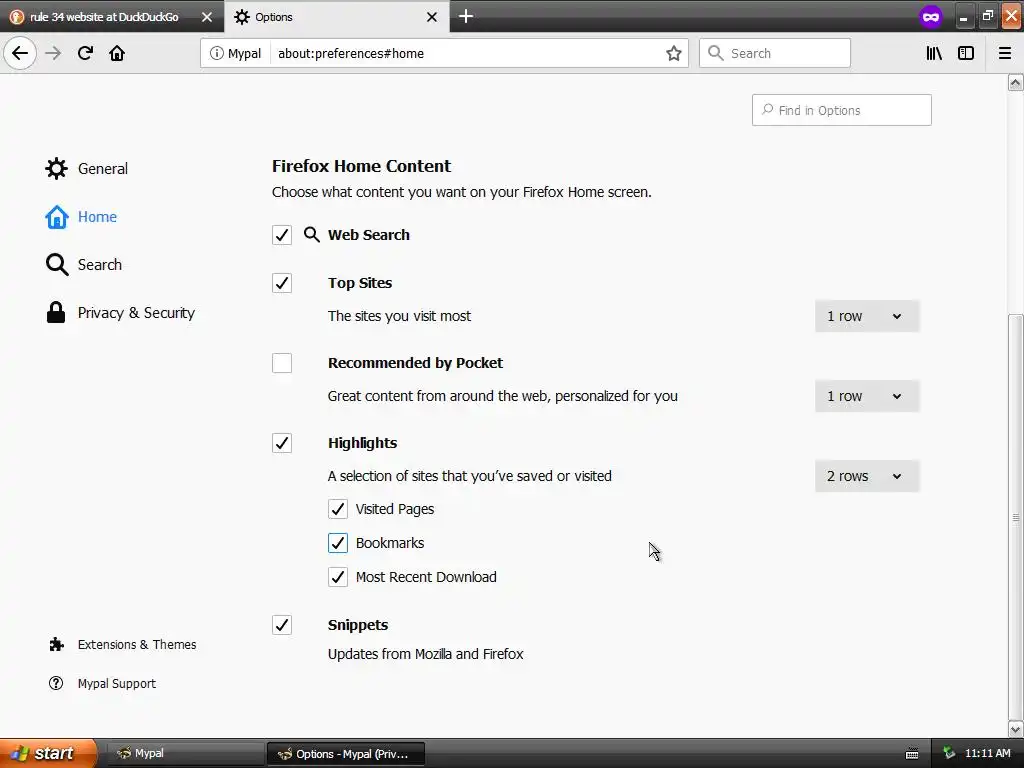Expand the Highlights 2 rows dropdown
This screenshot has height=768, width=1024.
point(866,476)
